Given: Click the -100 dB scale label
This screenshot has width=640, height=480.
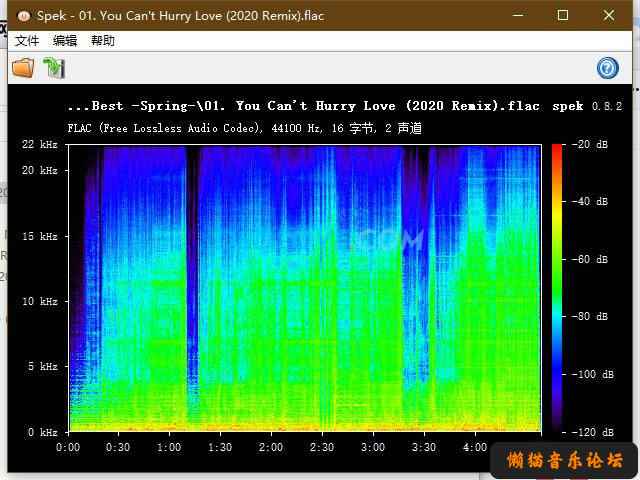Looking at the screenshot, I should pos(592,374).
